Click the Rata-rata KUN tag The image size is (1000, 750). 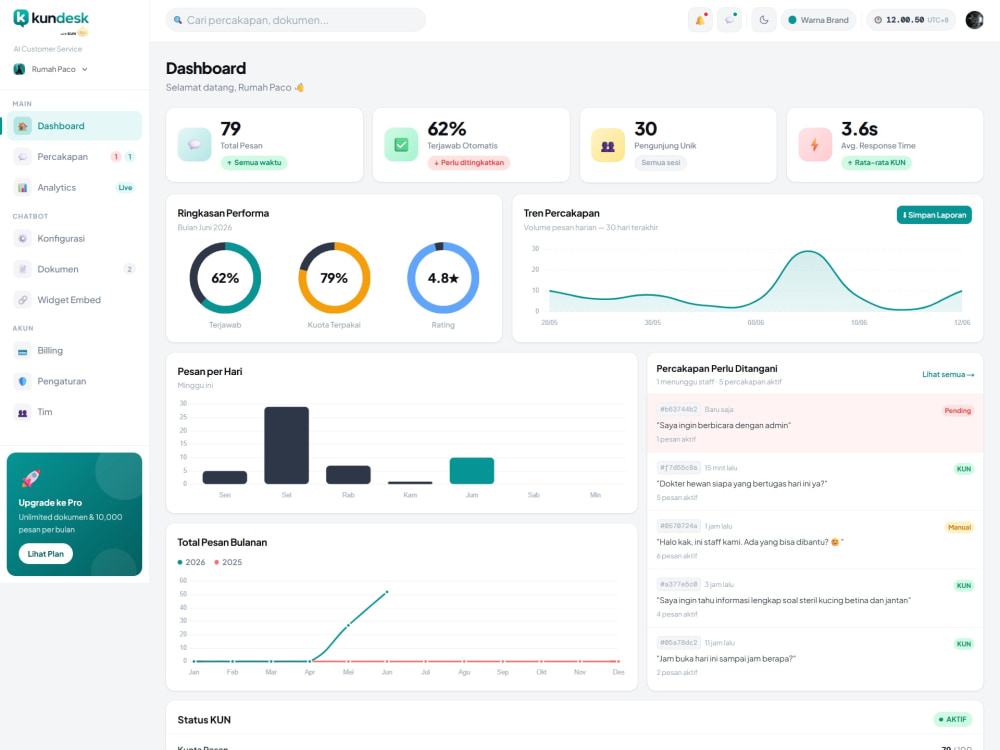coord(876,163)
